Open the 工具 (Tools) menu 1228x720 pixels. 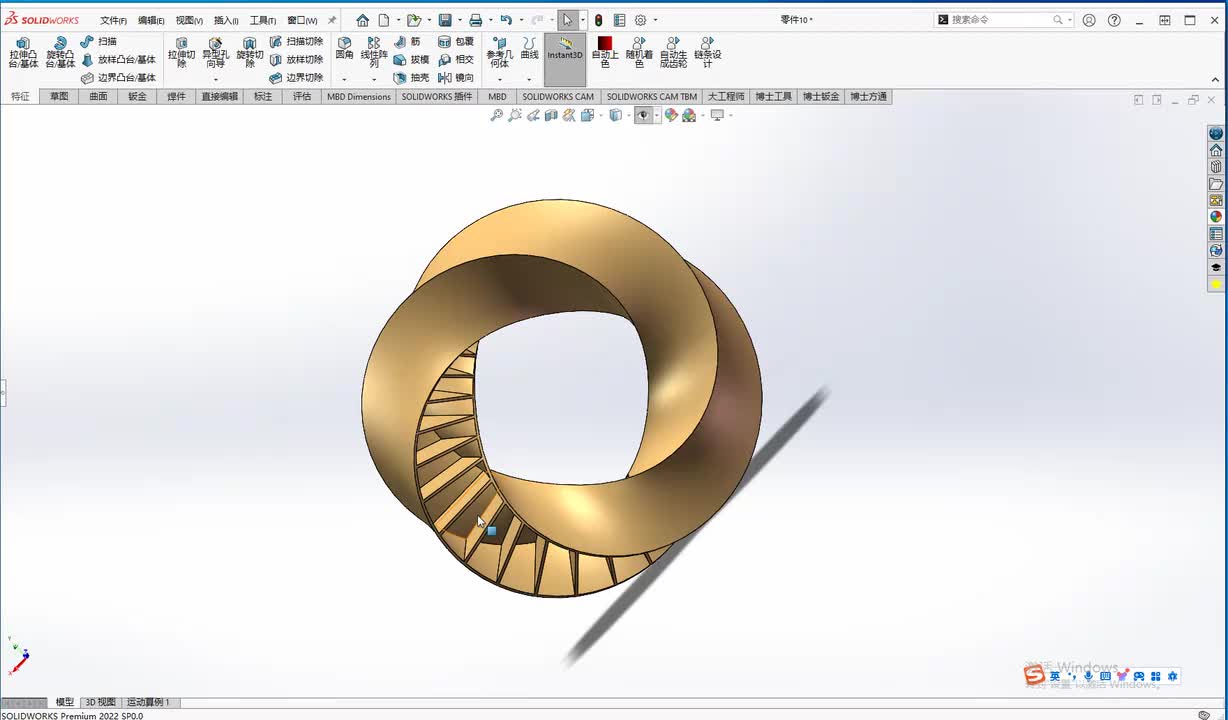263,20
